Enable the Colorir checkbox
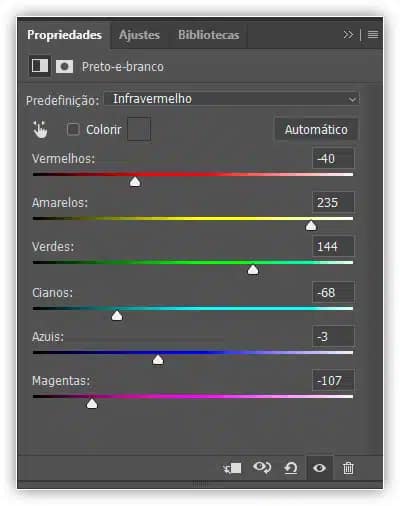Screen dimensions: 400x506 coord(73,129)
